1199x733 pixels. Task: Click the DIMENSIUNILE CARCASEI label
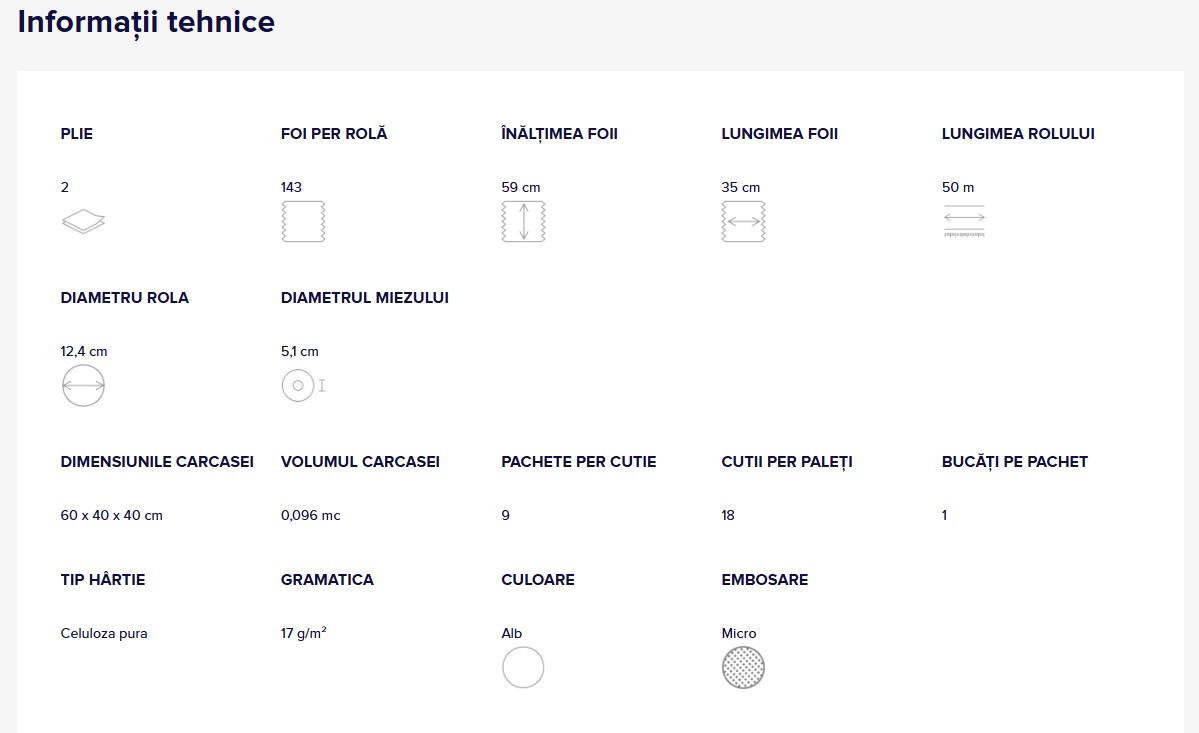pyautogui.click(x=157, y=462)
